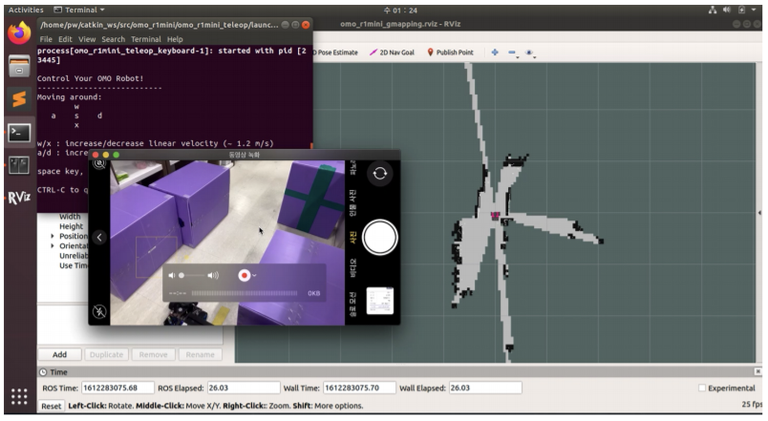This screenshot has height=421, width=768.
Task: Open the terminal Edit menu
Action: click(65, 39)
